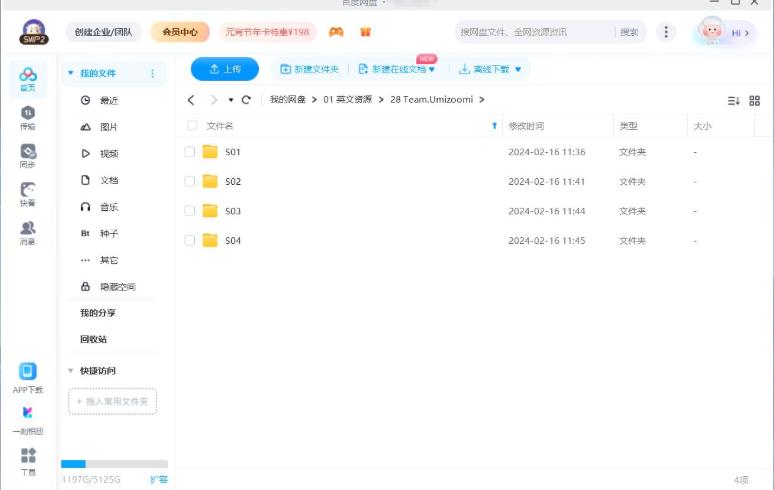Click New Folder button
774x490 pixels.
310,70
